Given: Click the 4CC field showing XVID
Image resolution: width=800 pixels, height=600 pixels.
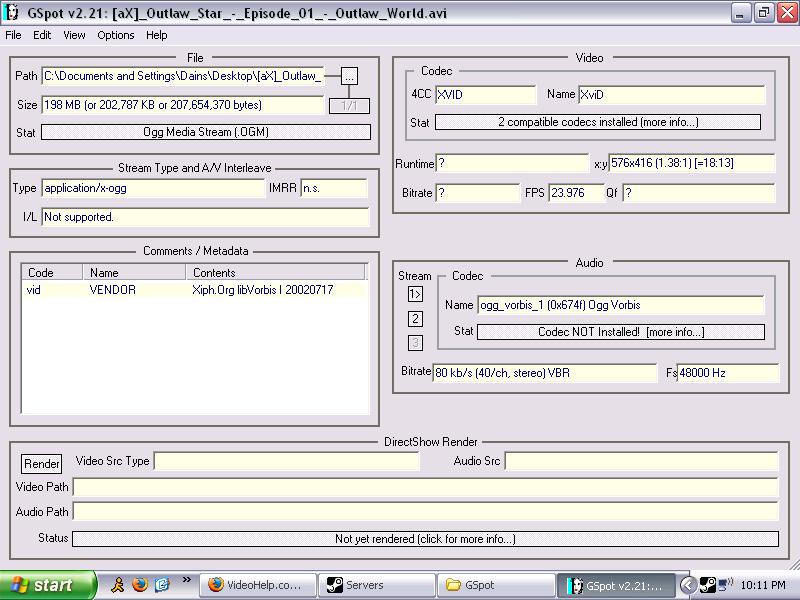Looking at the screenshot, I should [x=486, y=95].
